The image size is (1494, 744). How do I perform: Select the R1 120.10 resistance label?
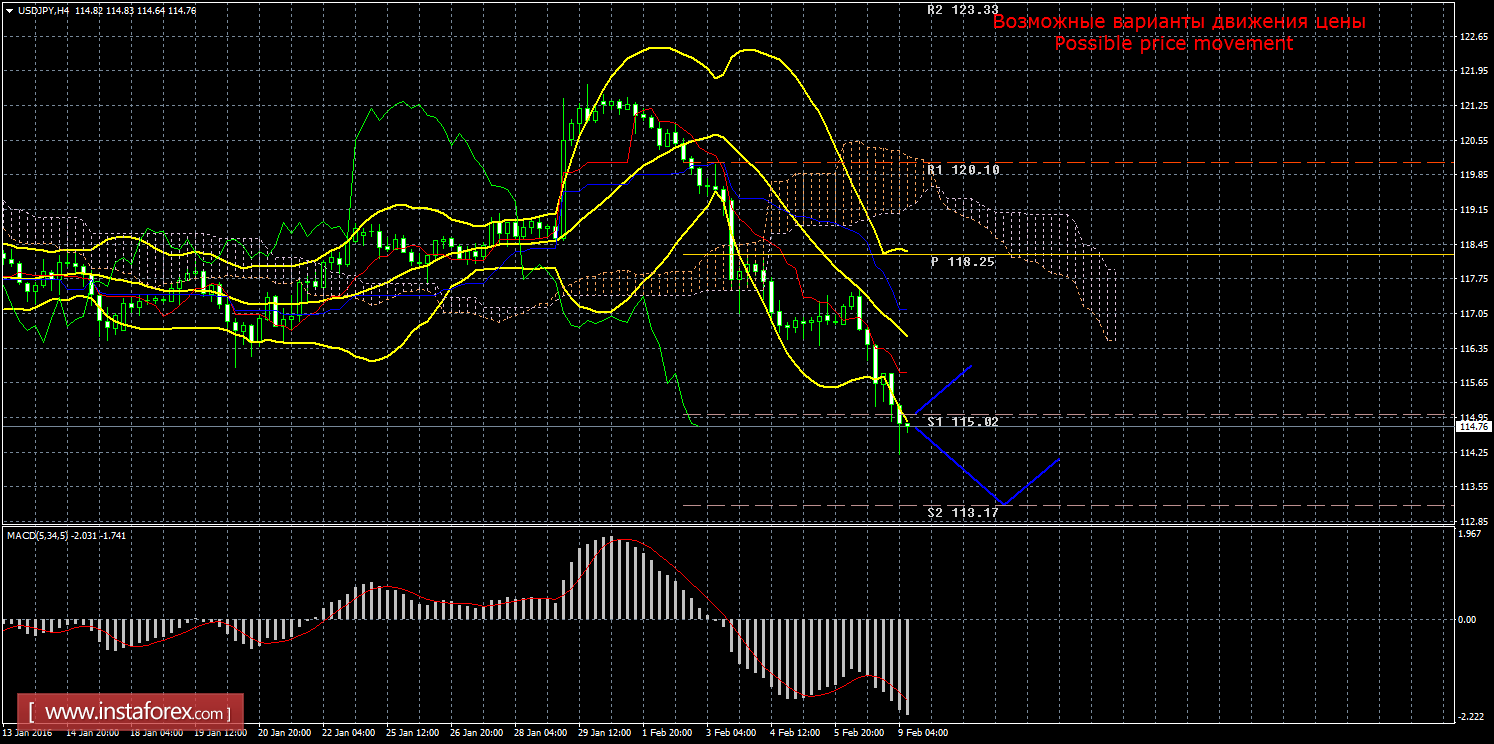point(963,171)
